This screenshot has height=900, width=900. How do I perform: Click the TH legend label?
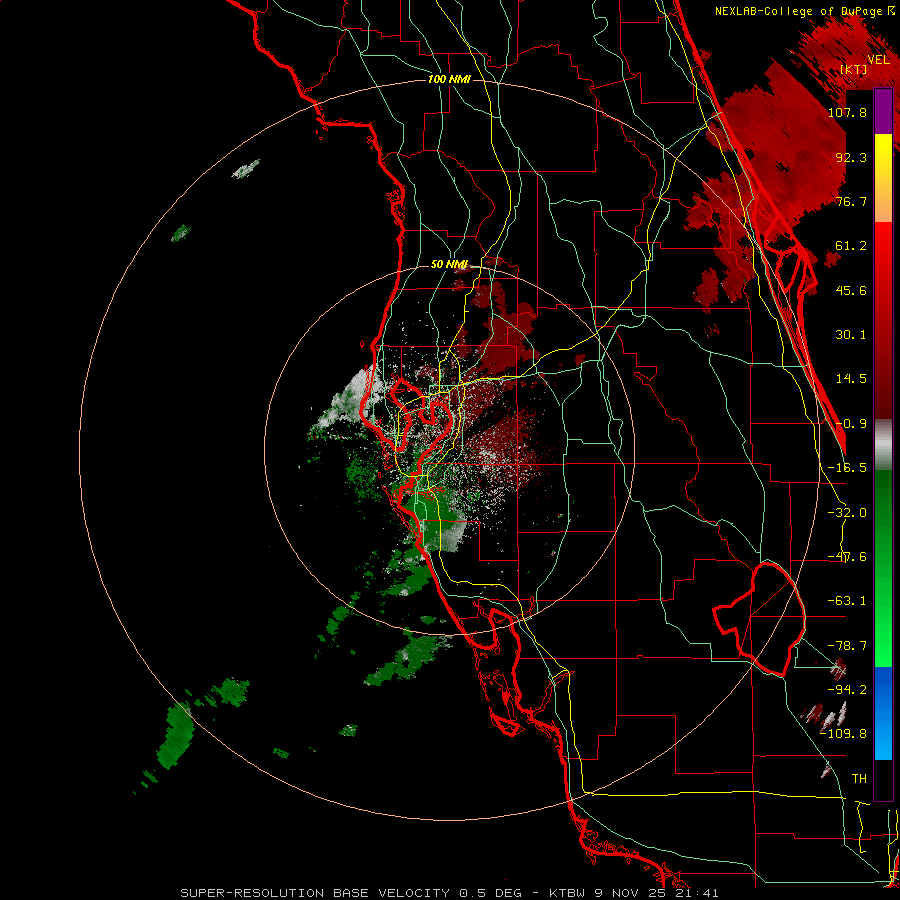point(859,779)
